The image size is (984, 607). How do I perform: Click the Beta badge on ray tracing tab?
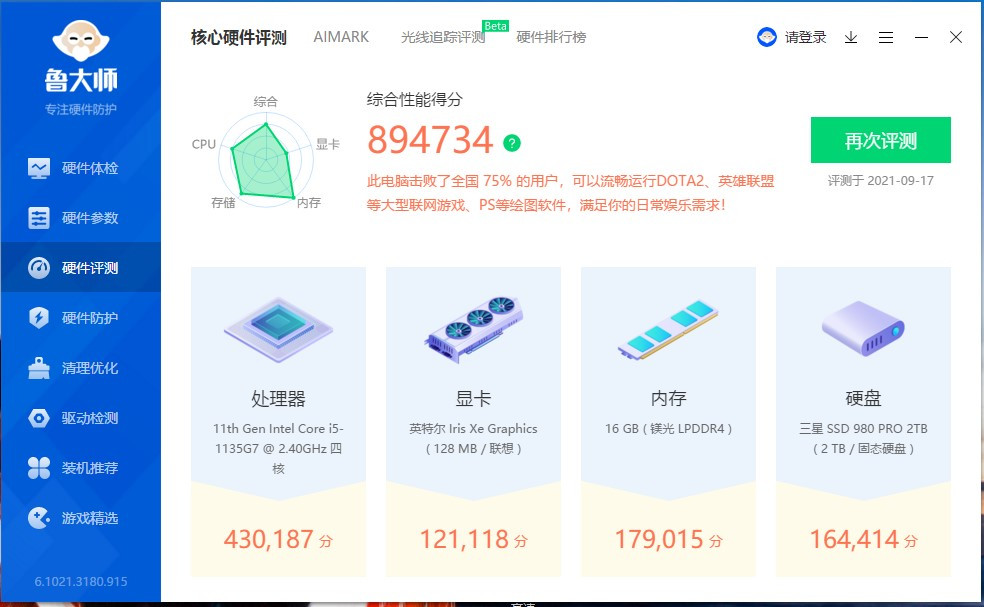point(495,26)
